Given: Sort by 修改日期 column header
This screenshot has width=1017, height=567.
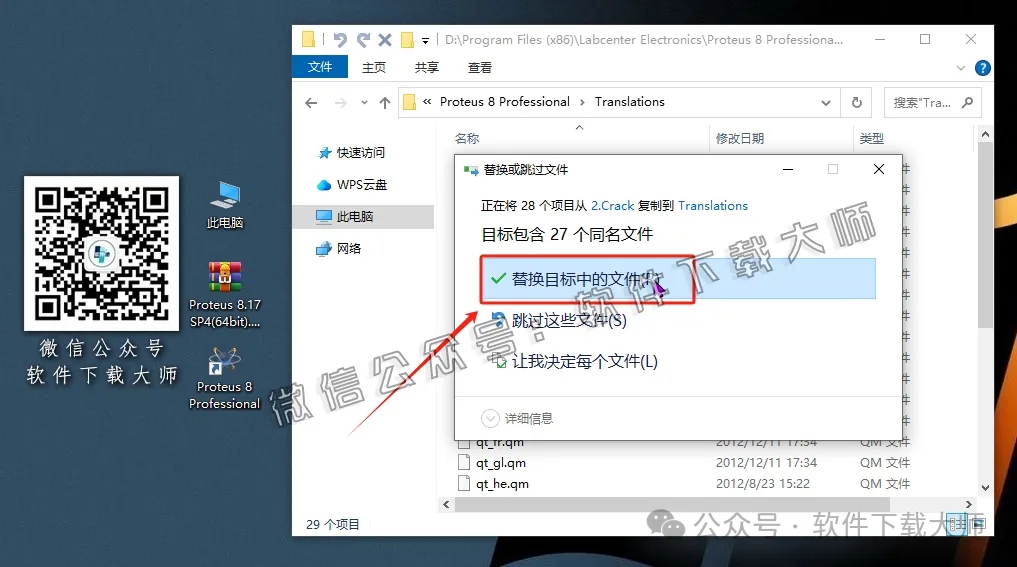Looking at the screenshot, I should [x=740, y=138].
